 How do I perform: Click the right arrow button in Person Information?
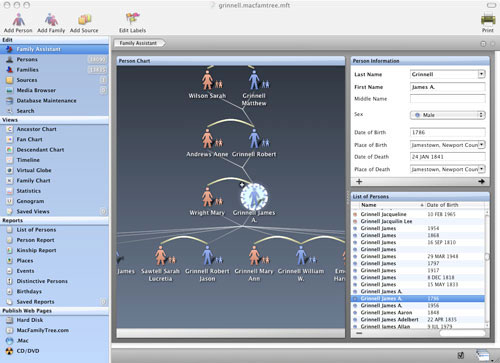point(481,181)
